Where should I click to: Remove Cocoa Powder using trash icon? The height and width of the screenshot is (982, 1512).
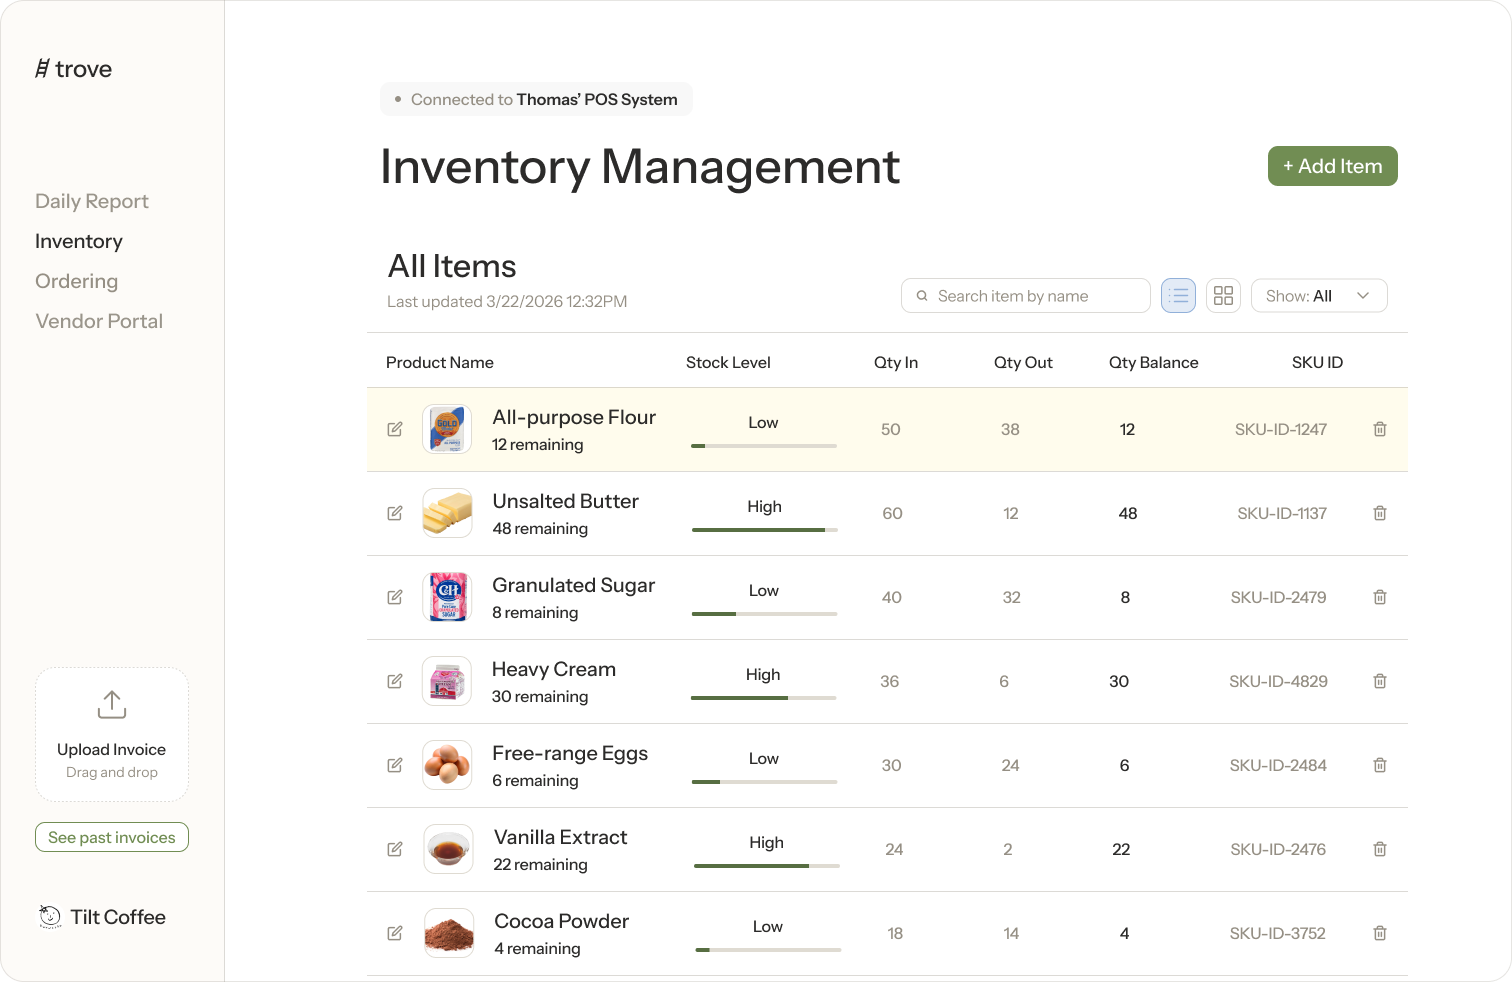point(1380,933)
